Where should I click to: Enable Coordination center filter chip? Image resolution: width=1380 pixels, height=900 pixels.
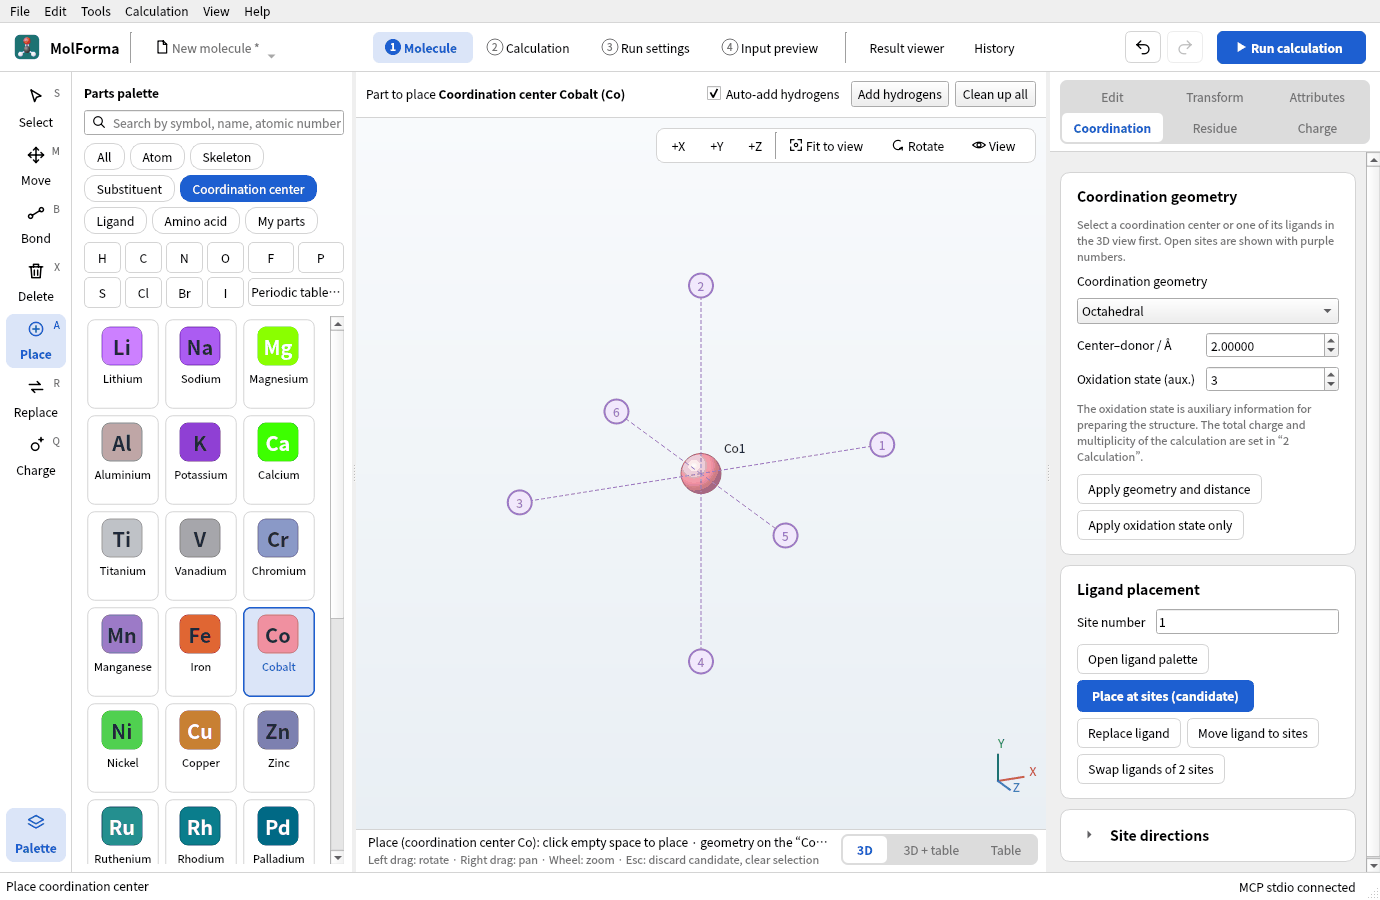[248, 189]
